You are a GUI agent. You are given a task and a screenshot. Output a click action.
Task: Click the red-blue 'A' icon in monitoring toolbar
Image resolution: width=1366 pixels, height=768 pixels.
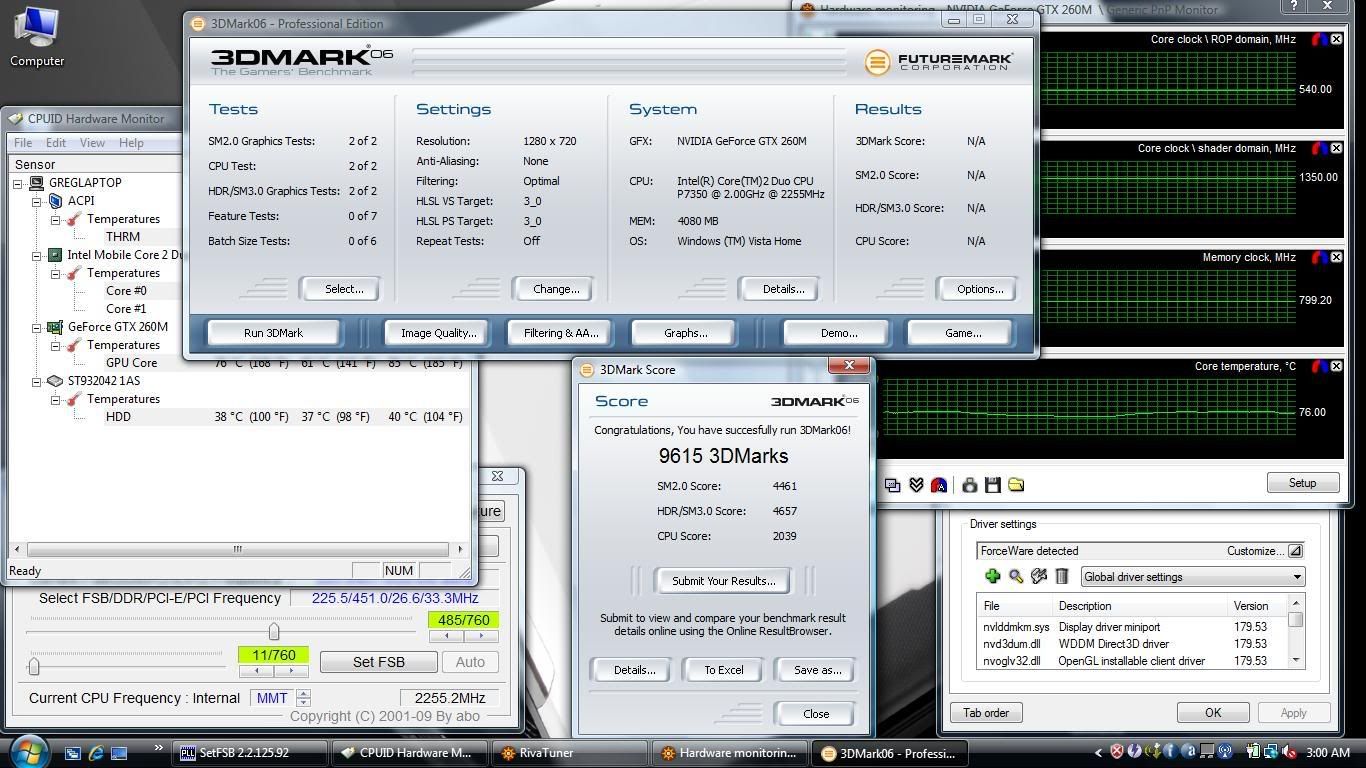[x=939, y=485]
